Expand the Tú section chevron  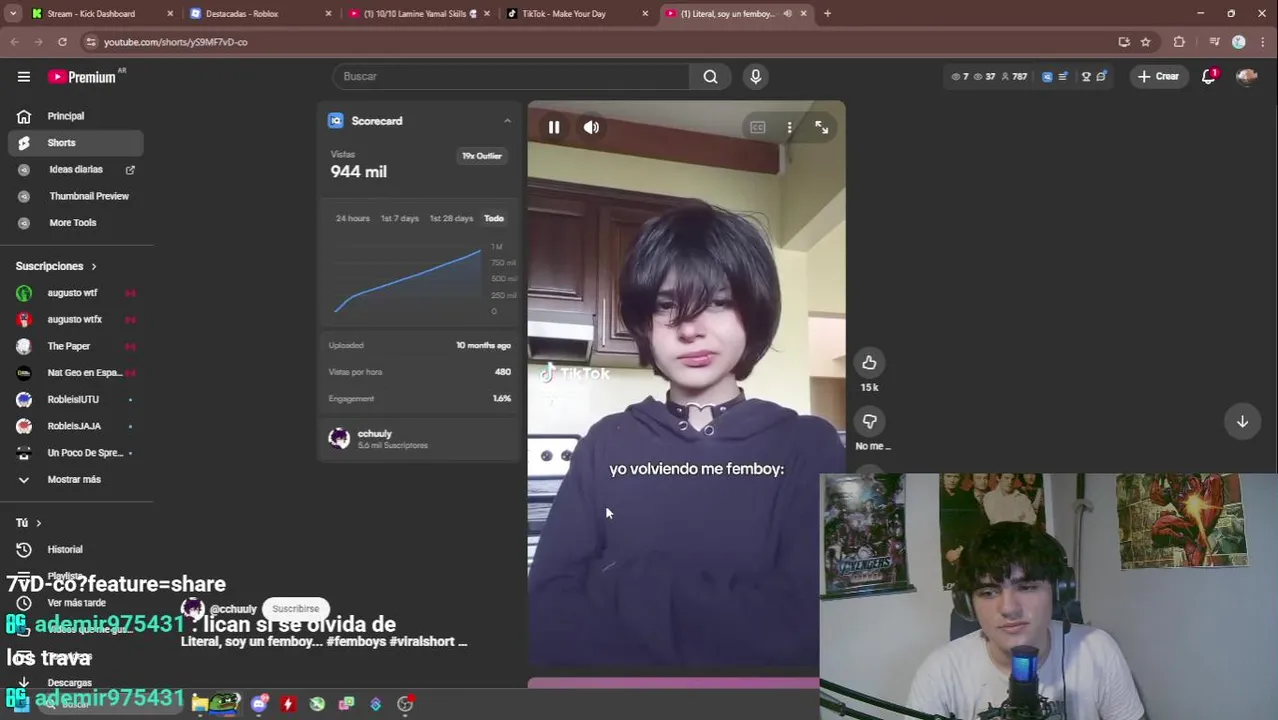click(38, 523)
